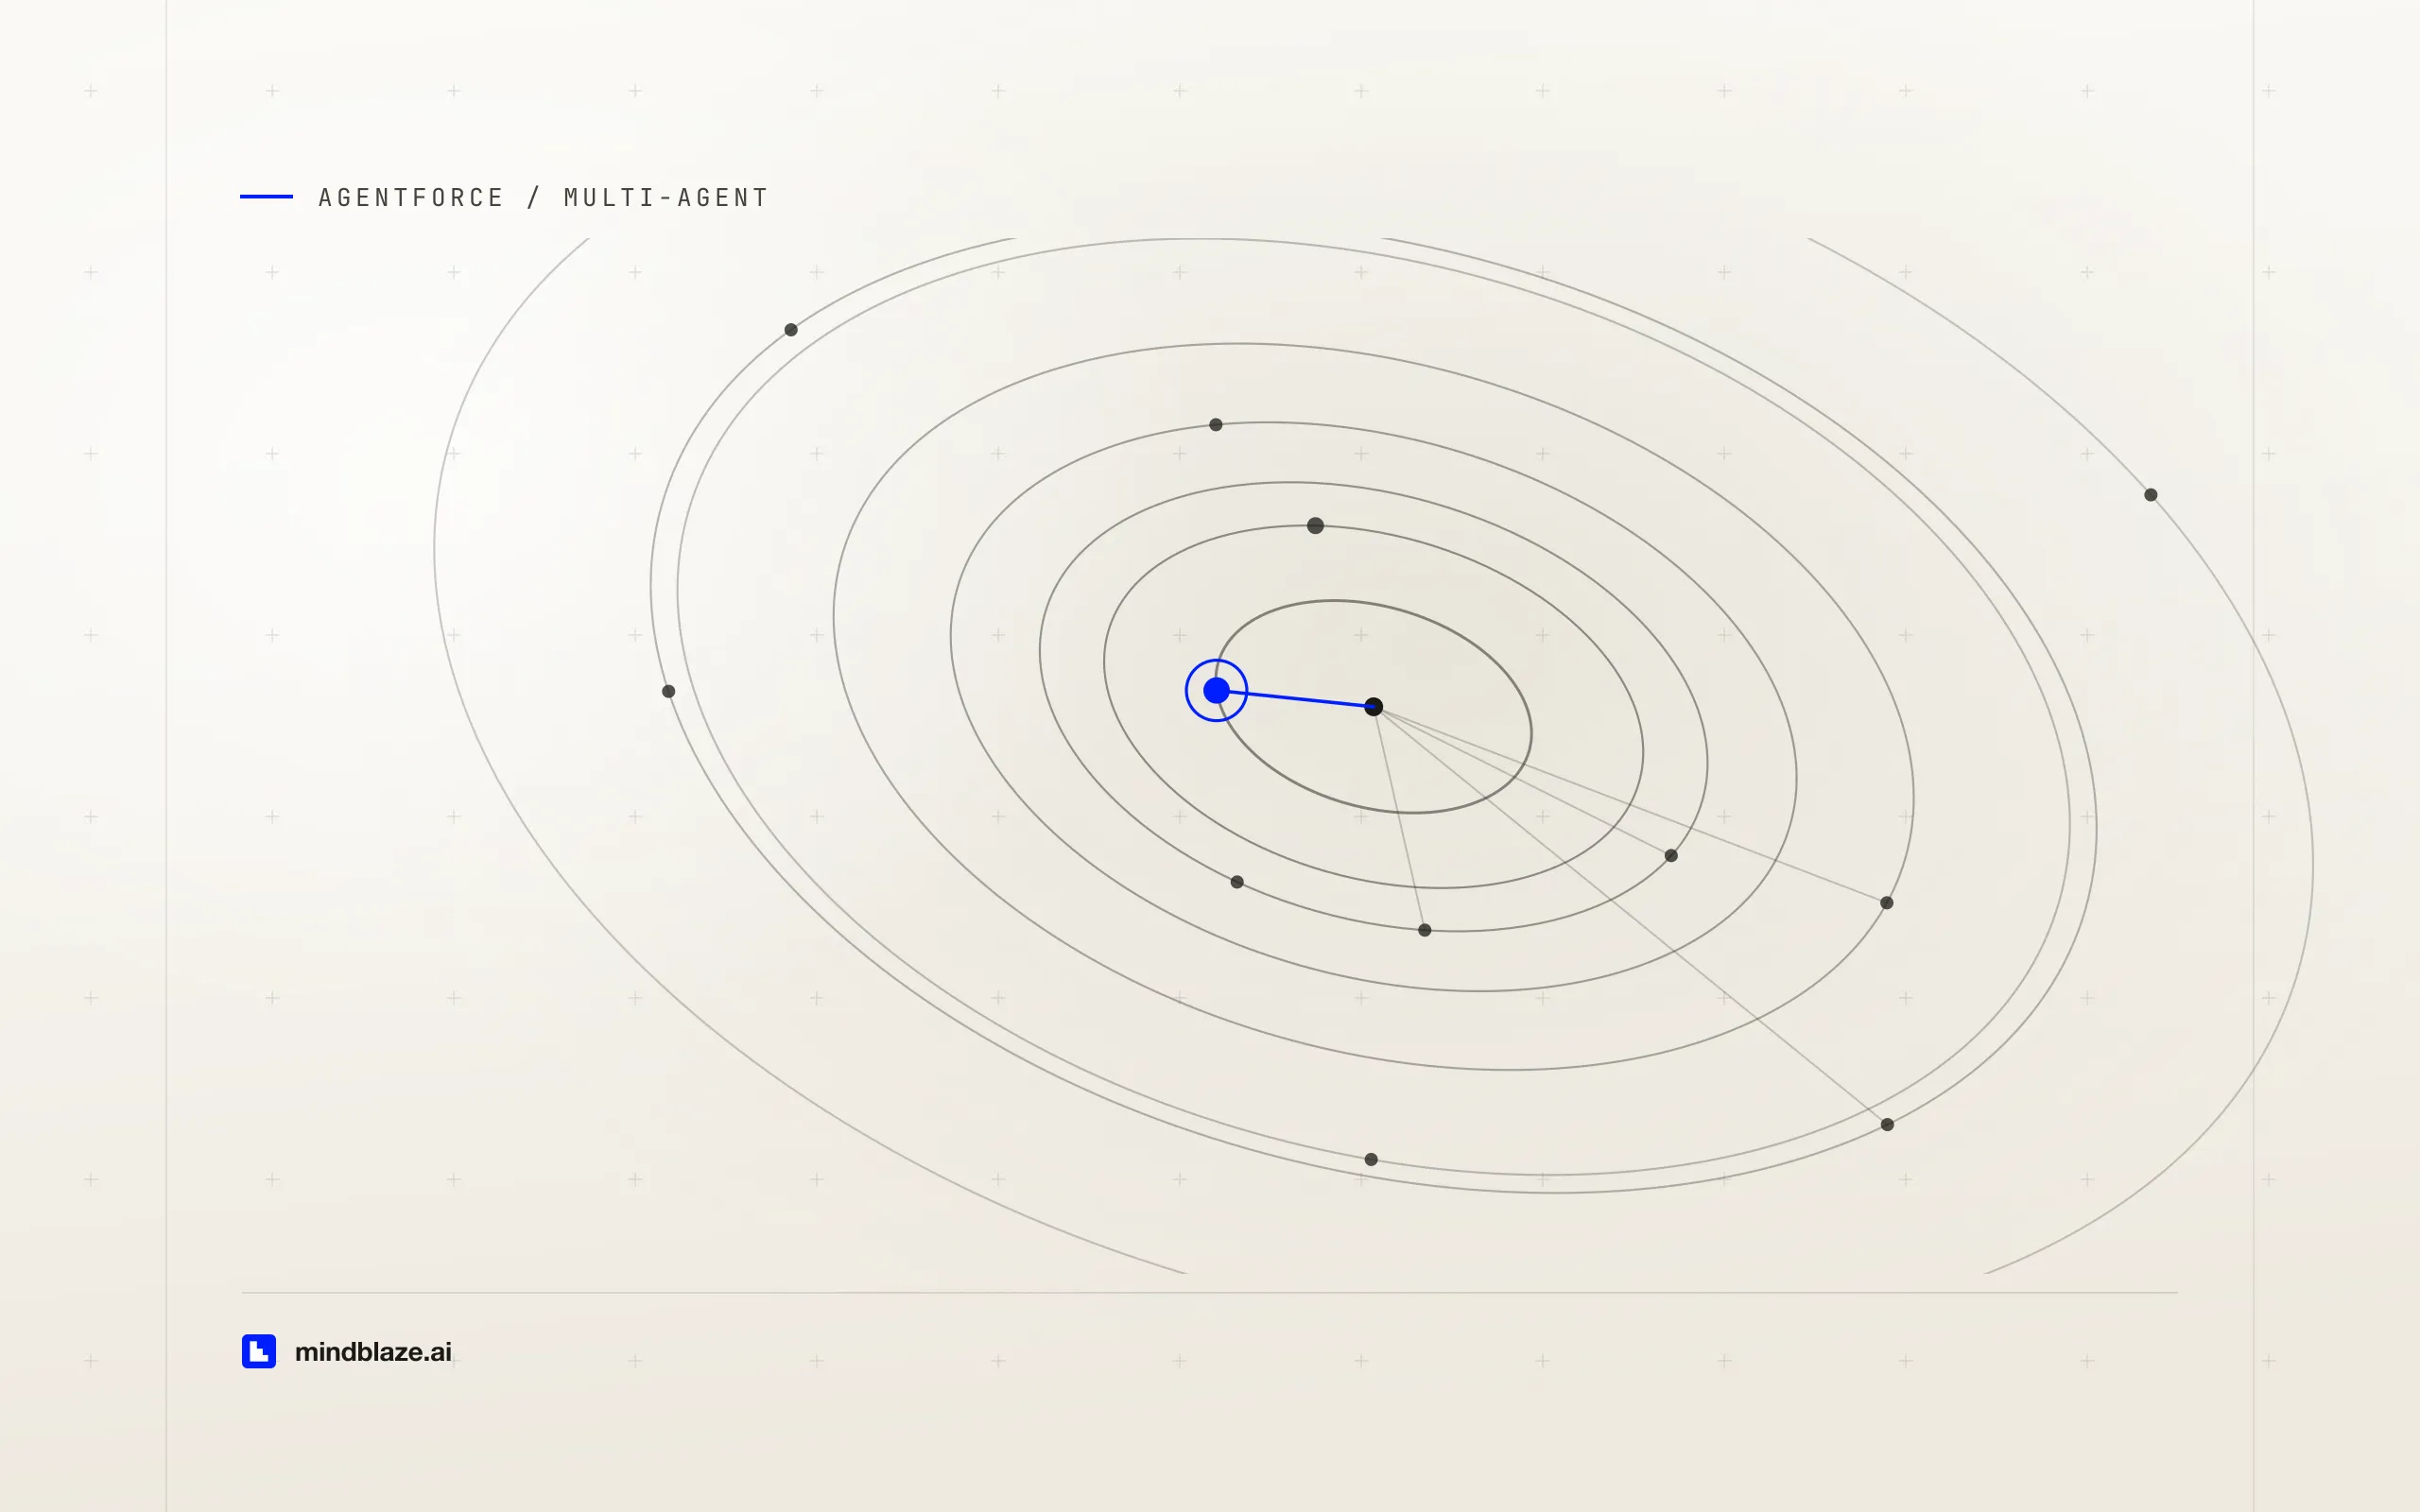Click the upper-left dot on the outer double ring
Screen dimensions: 2420x1512
tap(791, 330)
